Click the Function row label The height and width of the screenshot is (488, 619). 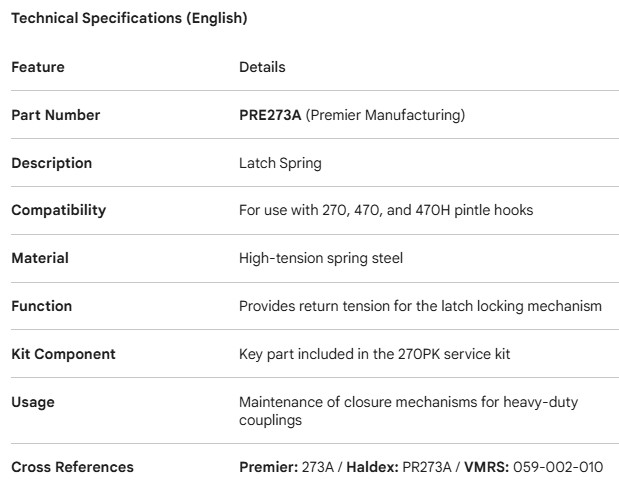point(41,306)
